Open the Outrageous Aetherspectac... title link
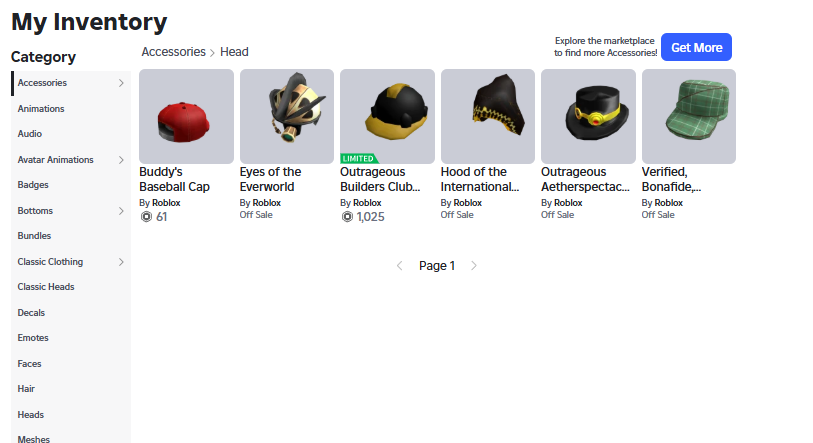813x443 pixels. tap(585, 179)
